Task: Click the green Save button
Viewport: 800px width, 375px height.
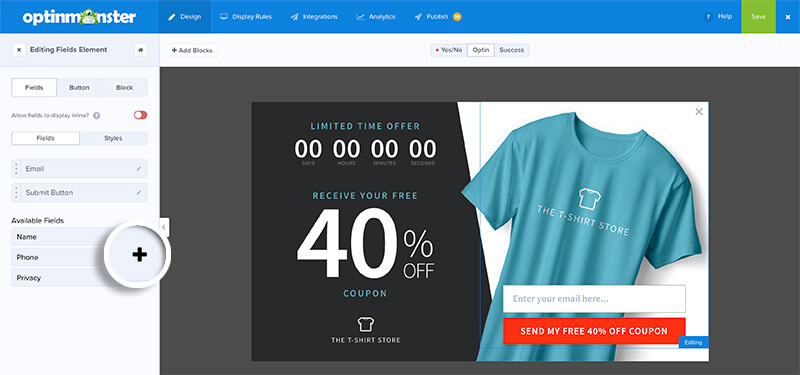Action: 758,17
